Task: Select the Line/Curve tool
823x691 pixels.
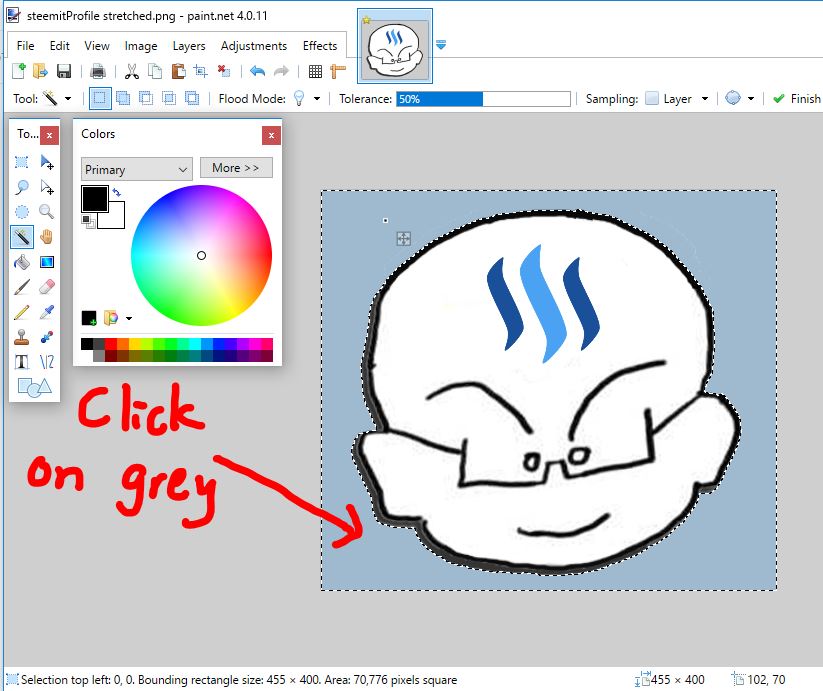Action: pyautogui.click(x=47, y=362)
